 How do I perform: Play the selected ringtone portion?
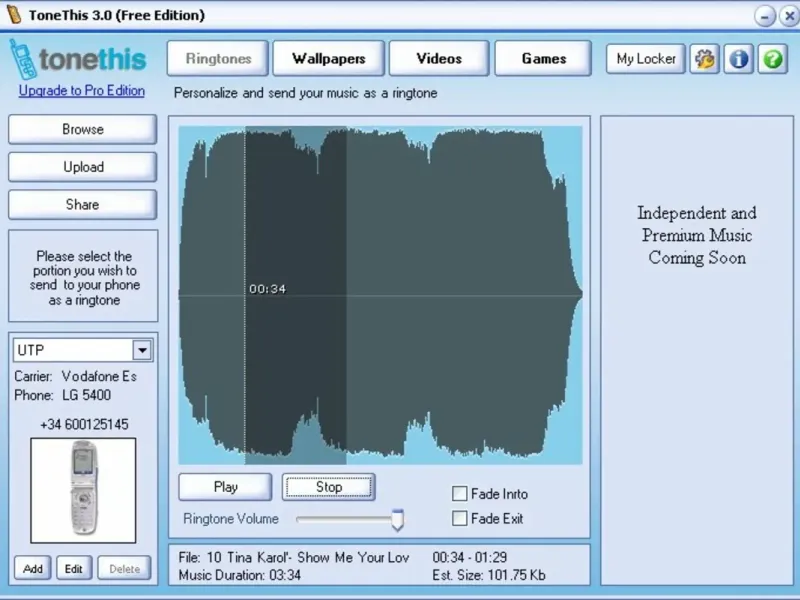click(x=225, y=487)
